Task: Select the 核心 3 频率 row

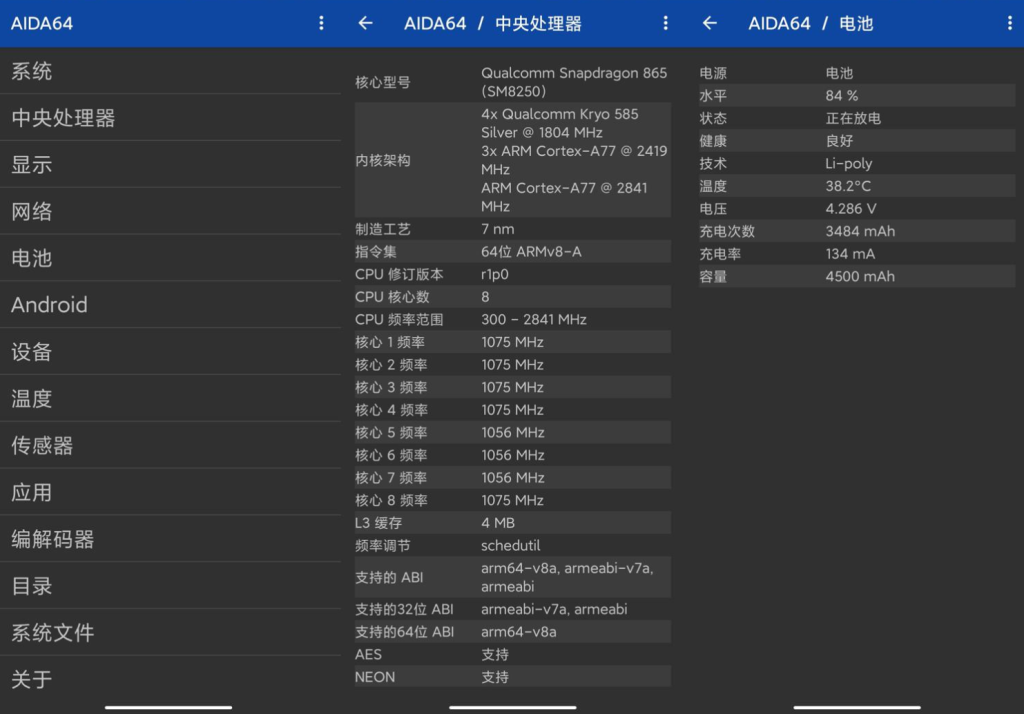Action: tap(513, 387)
